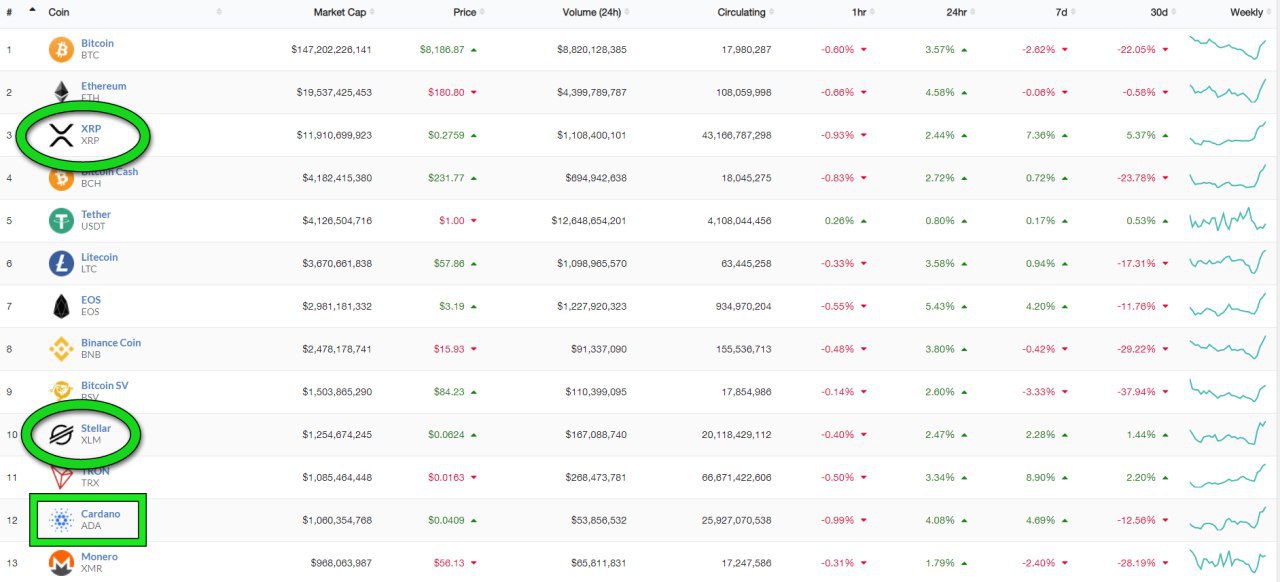View Monero weekly sparkline chart
1280x582 pixels.
click(1227, 561)
